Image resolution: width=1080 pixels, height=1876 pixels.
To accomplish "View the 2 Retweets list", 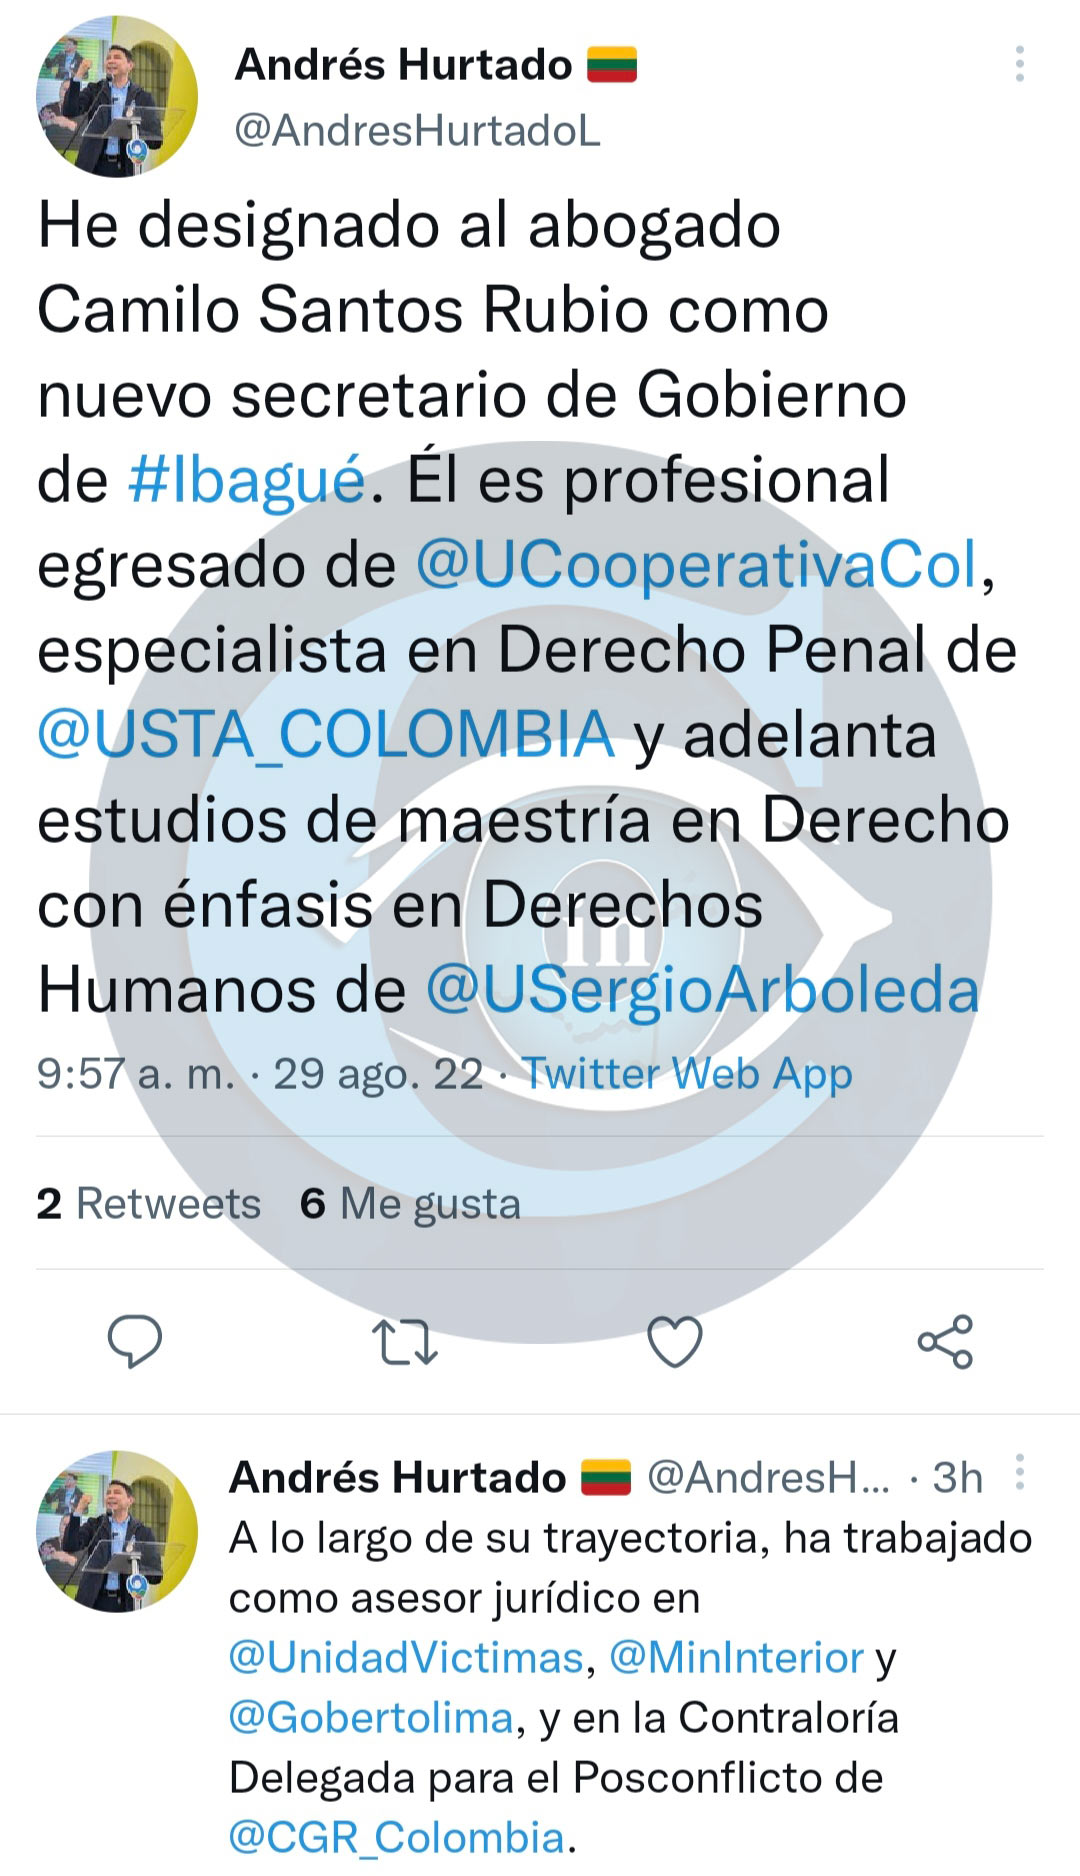I will (149, 1204).
